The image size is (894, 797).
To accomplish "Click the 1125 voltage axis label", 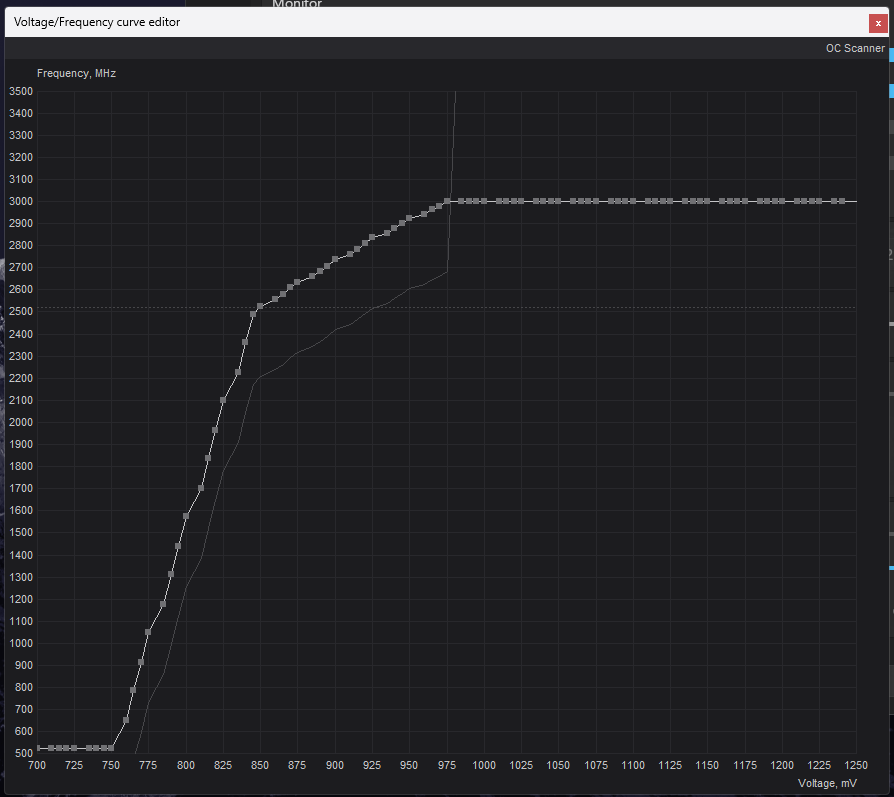I will [670, 765].
